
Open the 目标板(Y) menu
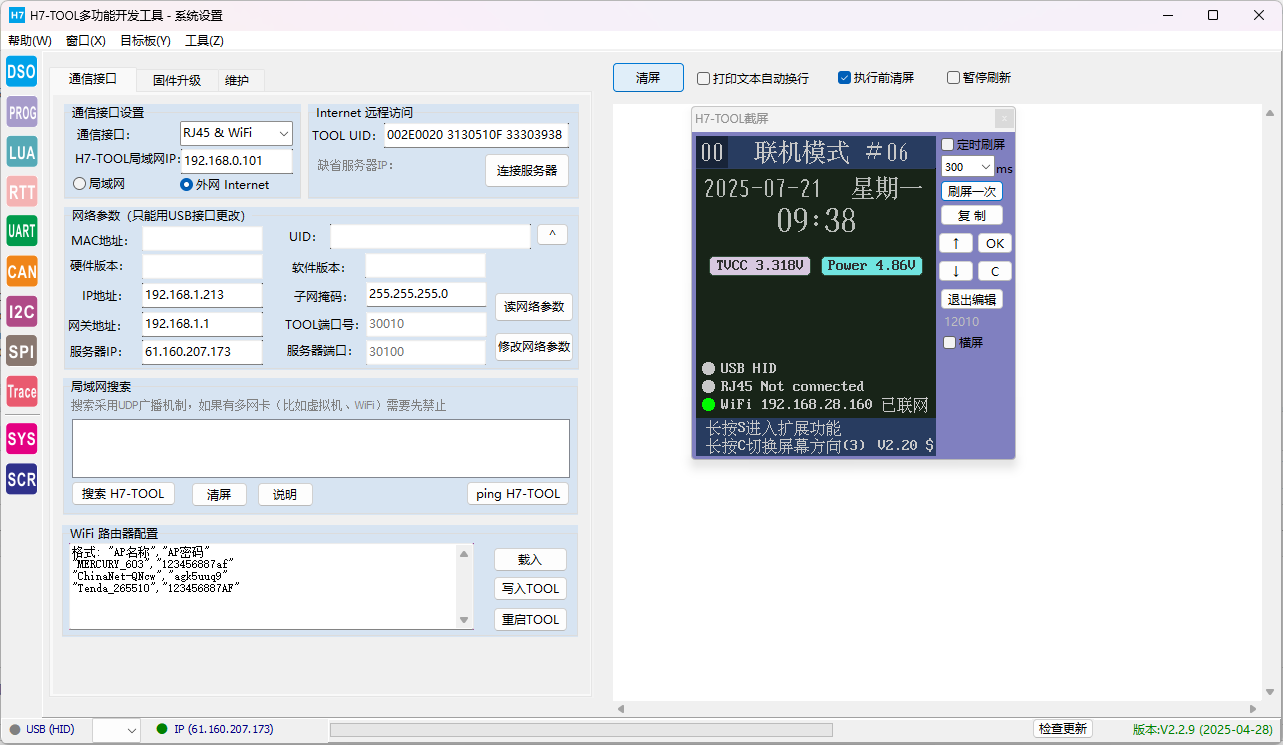145,41
